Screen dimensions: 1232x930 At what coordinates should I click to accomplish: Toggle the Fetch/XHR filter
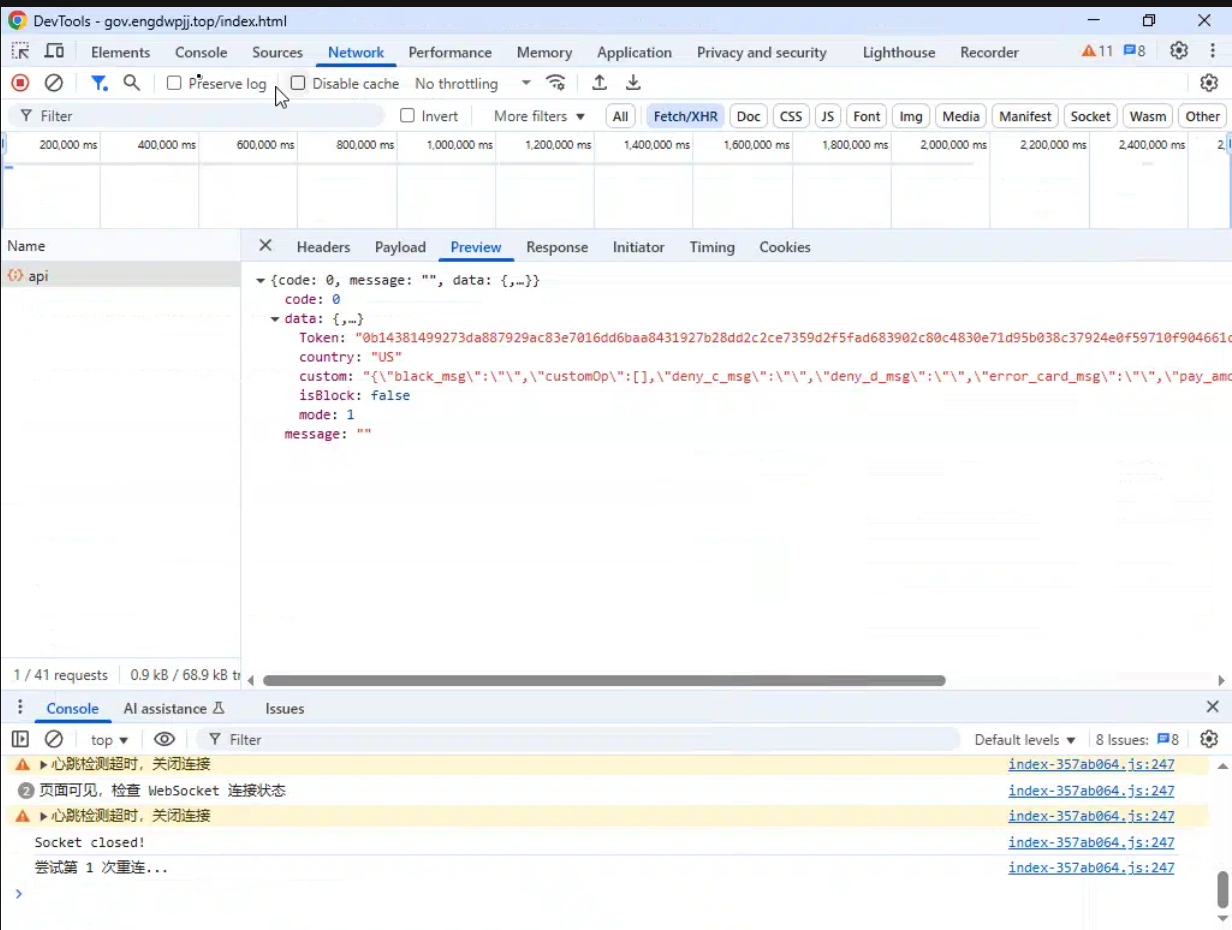coord(685,116)
